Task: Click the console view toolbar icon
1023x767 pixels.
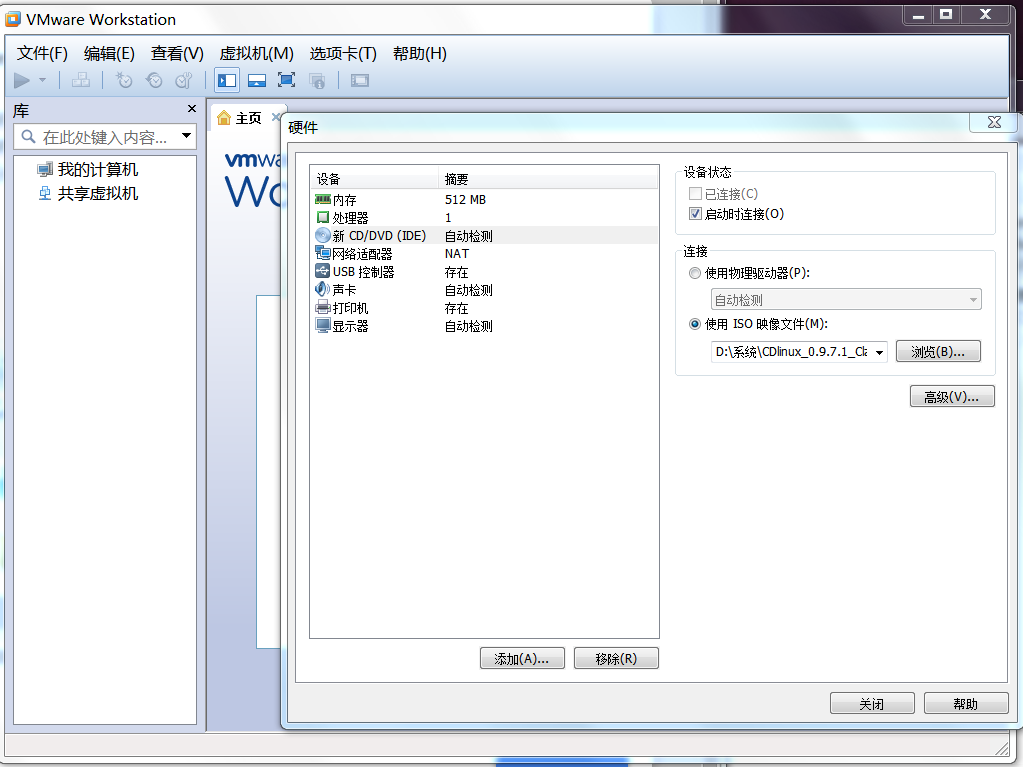Action: [360, 80]
